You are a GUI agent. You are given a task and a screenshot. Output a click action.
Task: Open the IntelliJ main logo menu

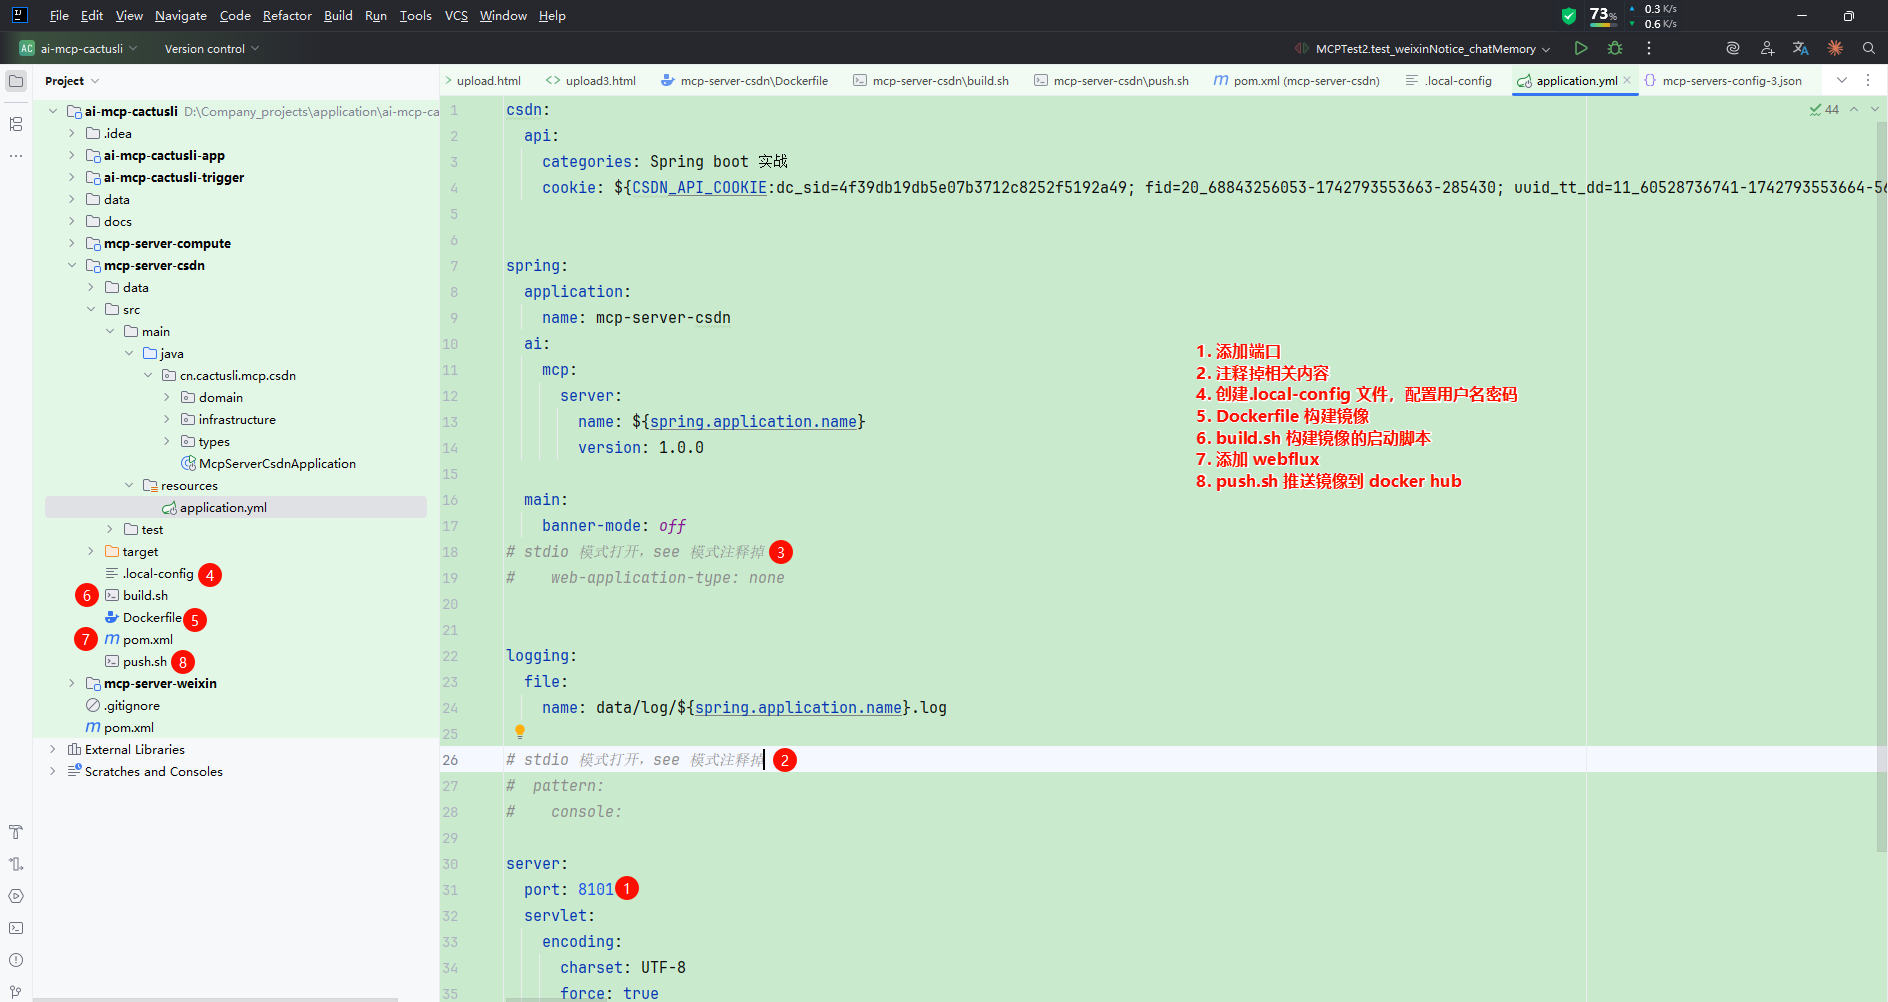(19, 15)
